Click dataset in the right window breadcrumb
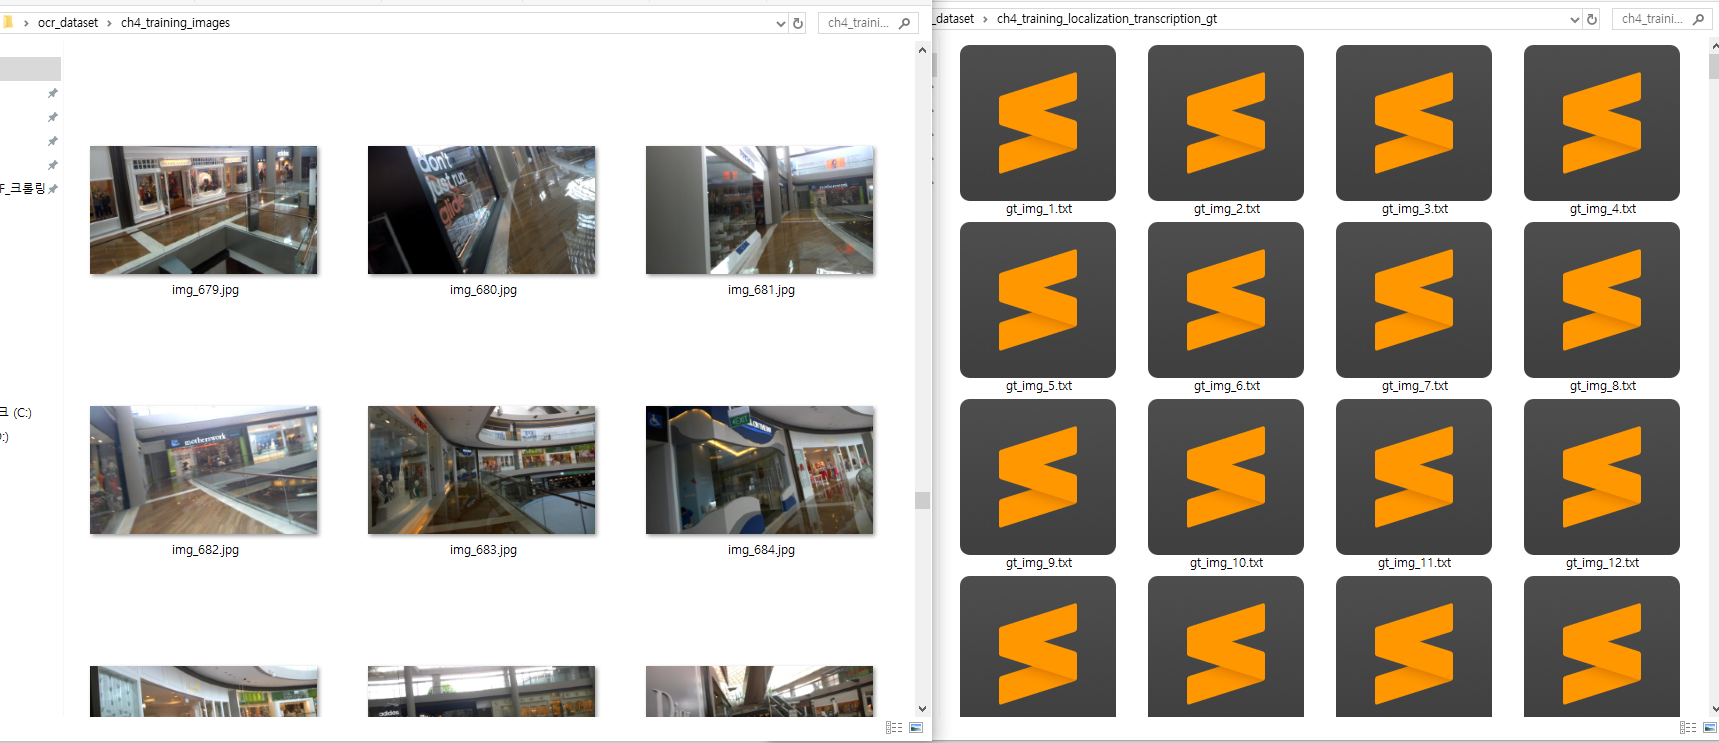 point(955,19)
